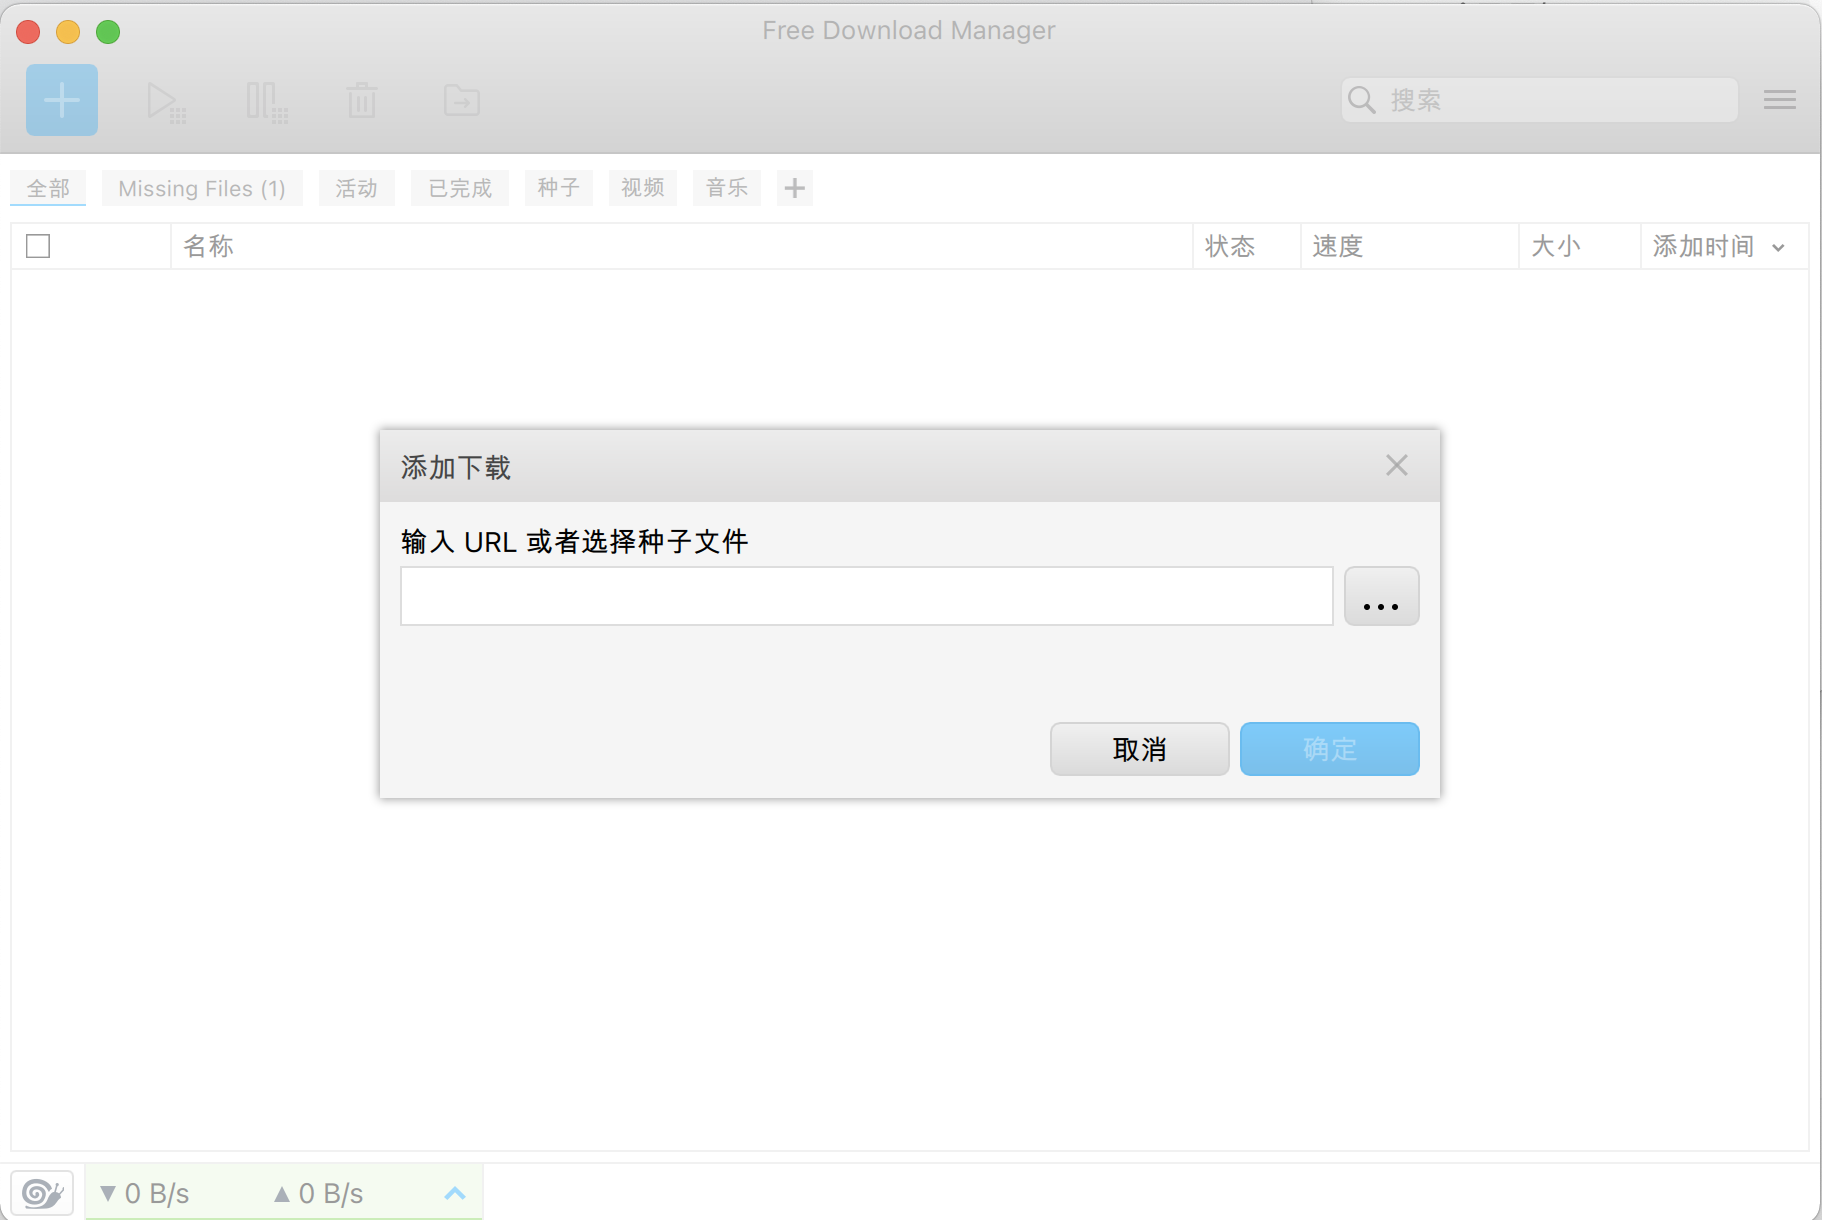The image size is (1822, 1220).
Task: Click the upload speed 0 B/s indicator
Action: tap(318, 1193)
